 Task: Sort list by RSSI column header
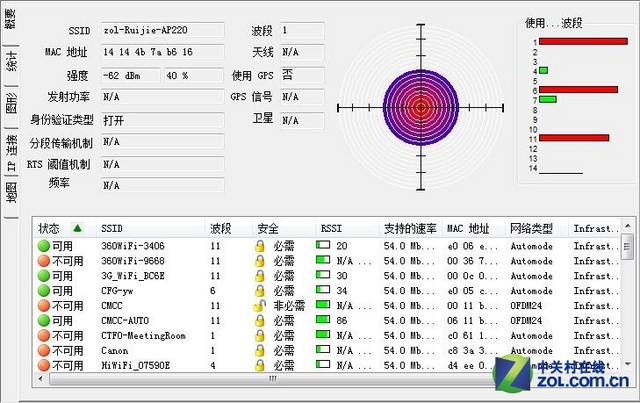pyautogui.click(x=347, y=228)
